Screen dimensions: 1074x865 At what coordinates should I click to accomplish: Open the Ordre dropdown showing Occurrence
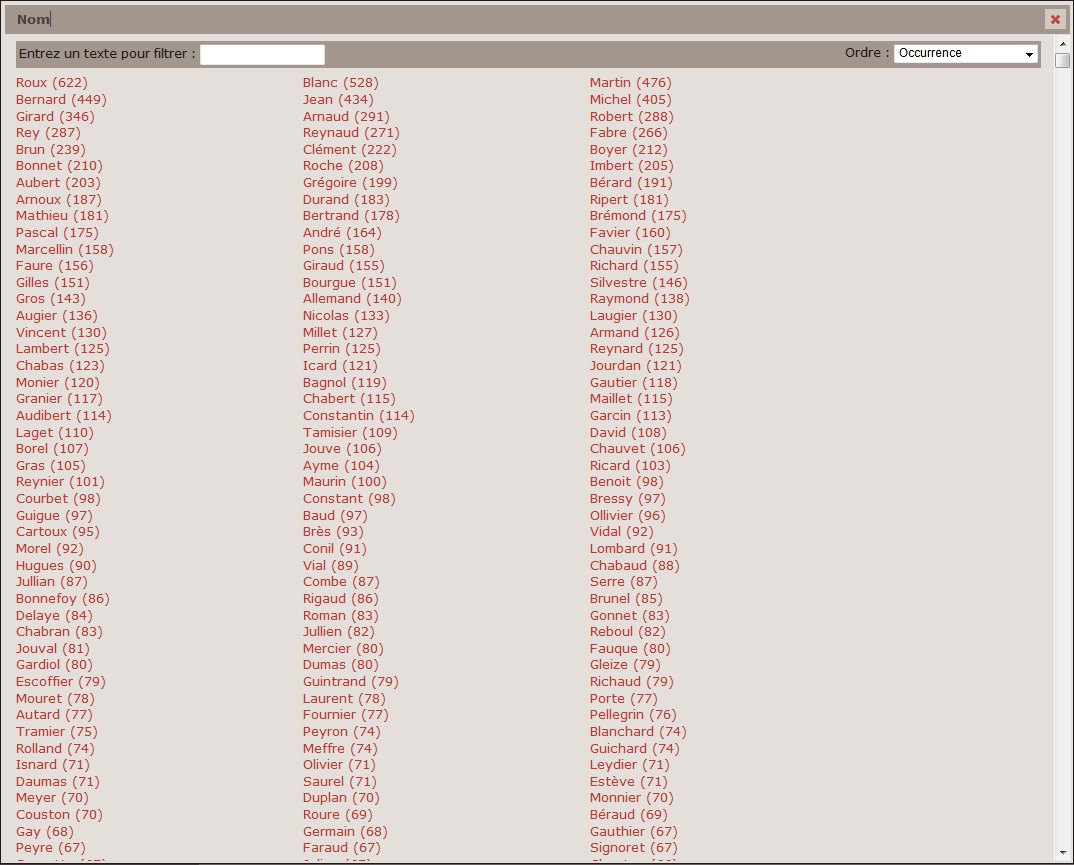pyautogui.click(x=965, y=54)
